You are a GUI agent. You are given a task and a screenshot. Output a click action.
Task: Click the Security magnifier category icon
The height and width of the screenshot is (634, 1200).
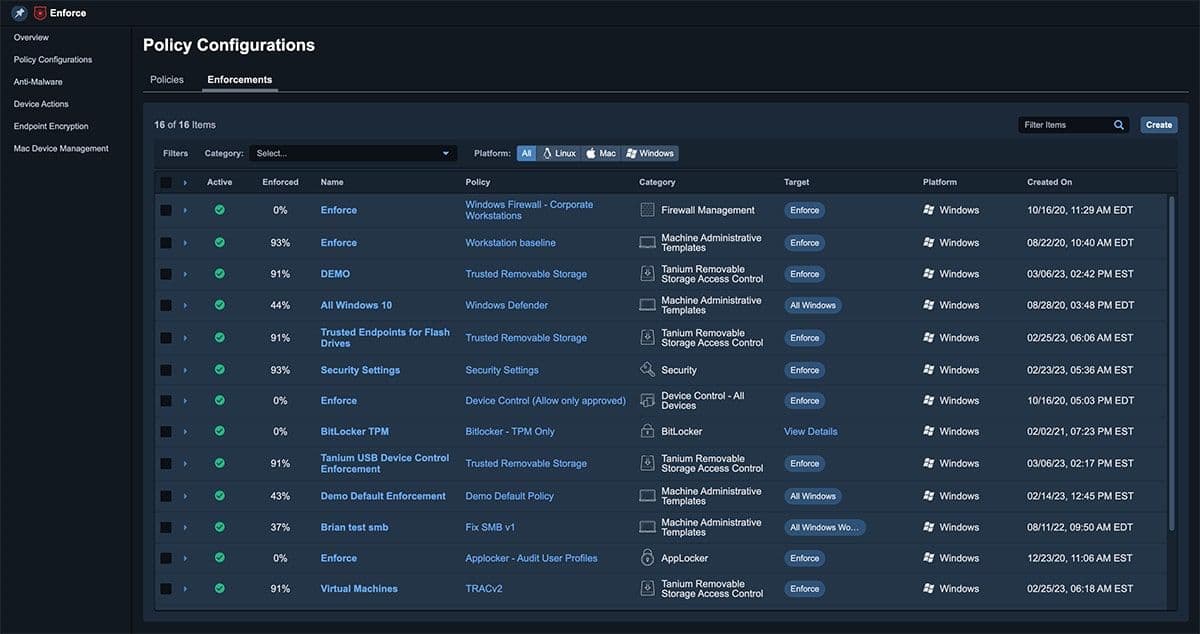click(647, 370)
